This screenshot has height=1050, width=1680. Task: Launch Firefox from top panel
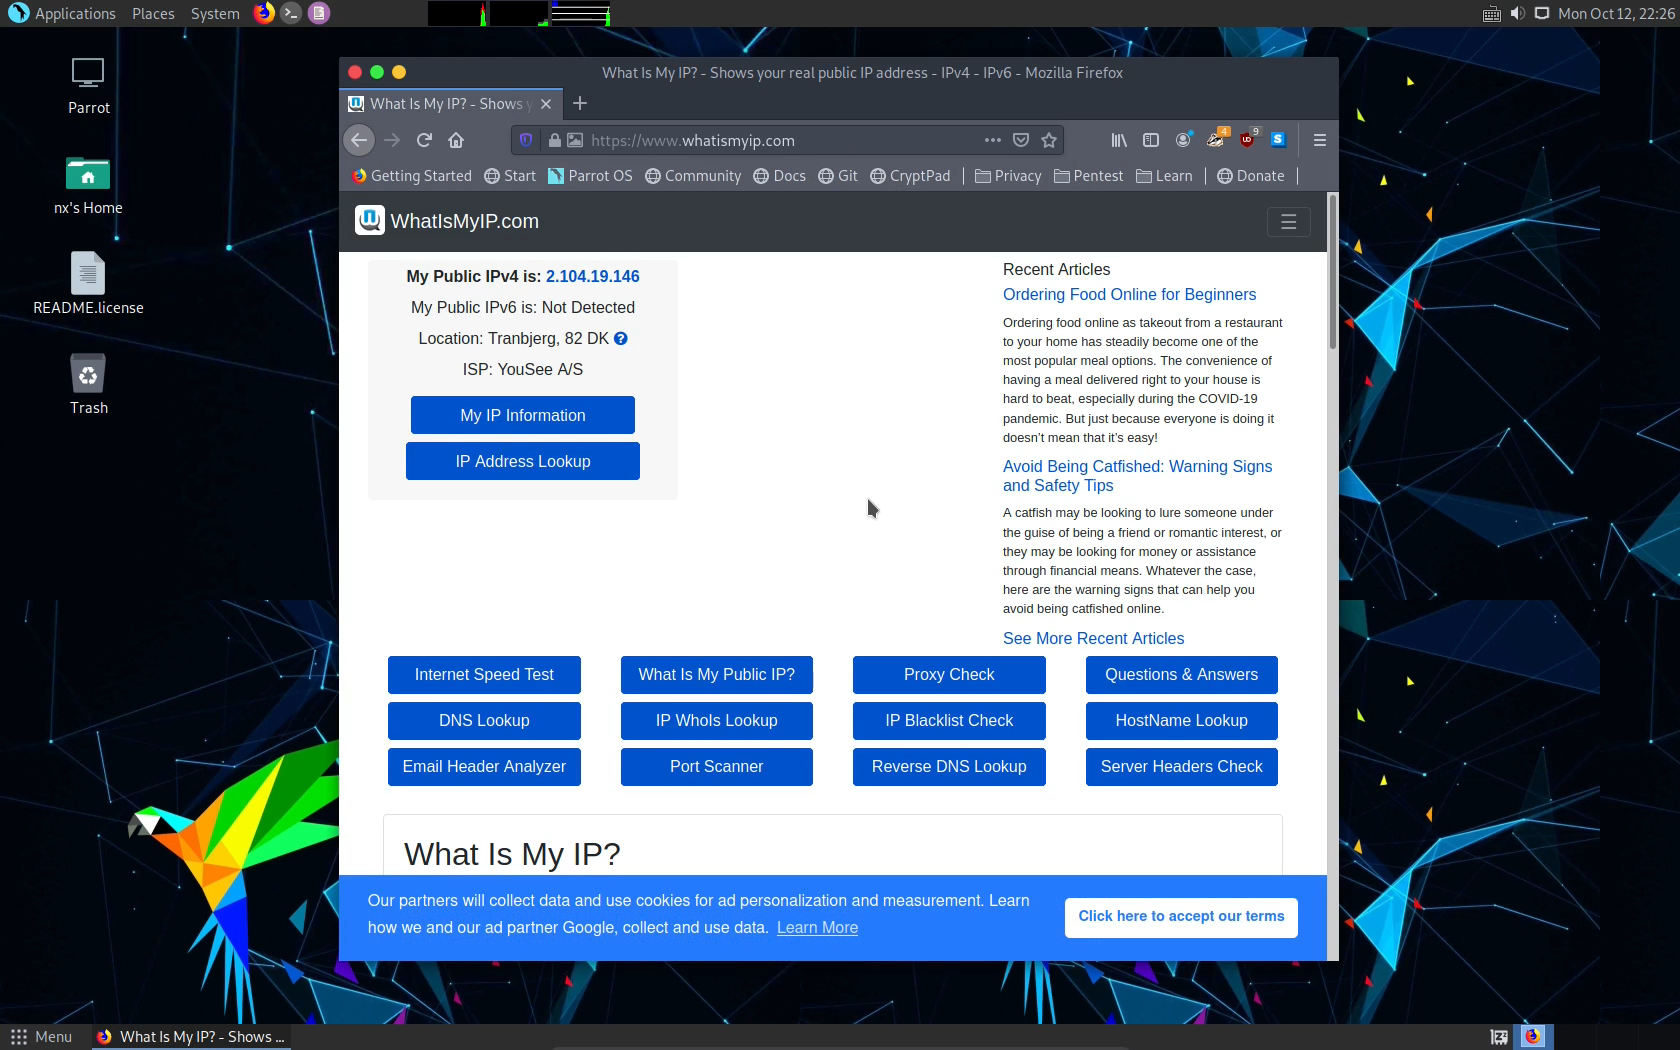tap(264, 13)
